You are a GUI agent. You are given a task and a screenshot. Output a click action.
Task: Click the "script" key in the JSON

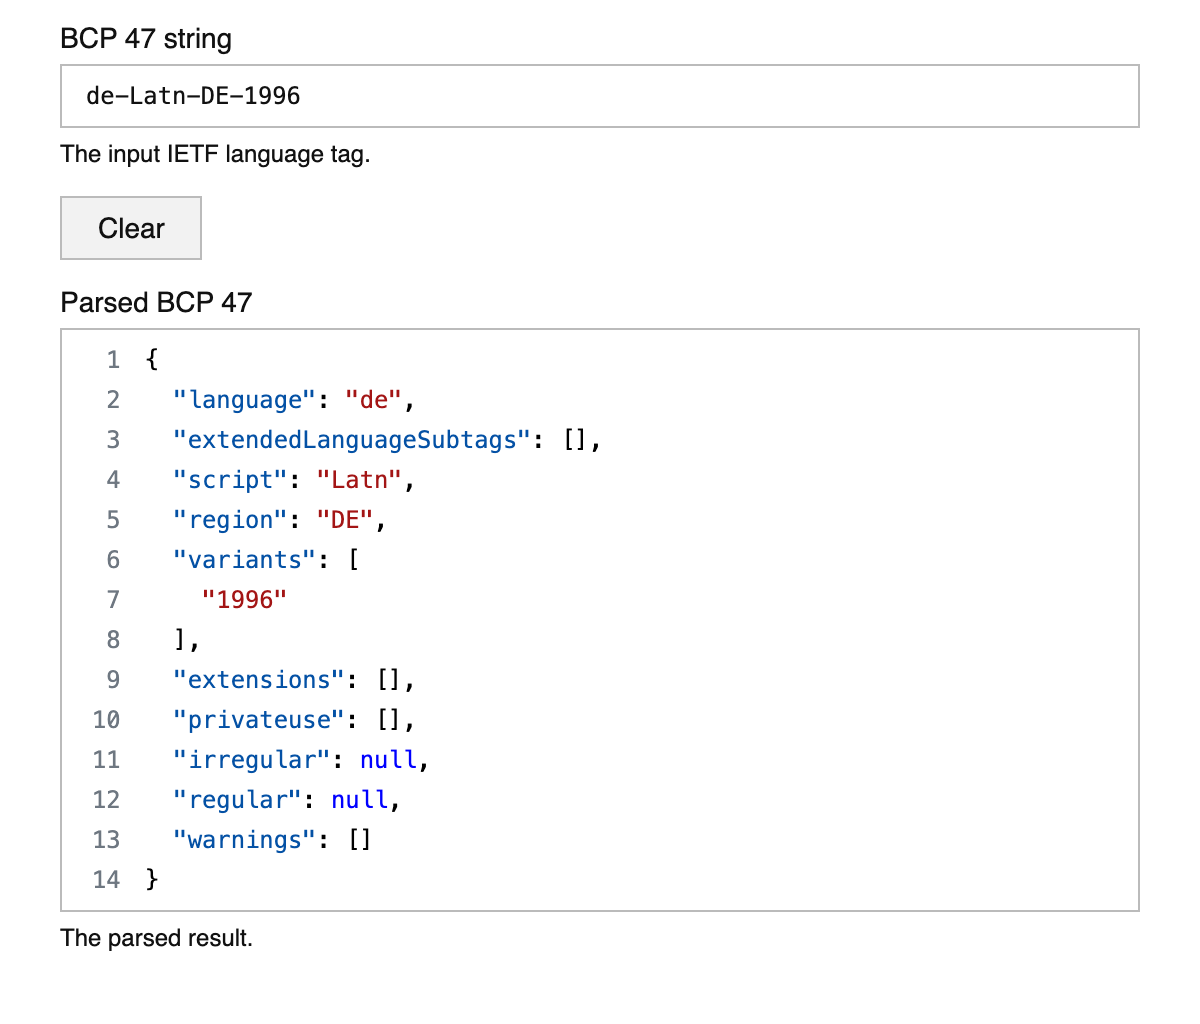(229, 479)
